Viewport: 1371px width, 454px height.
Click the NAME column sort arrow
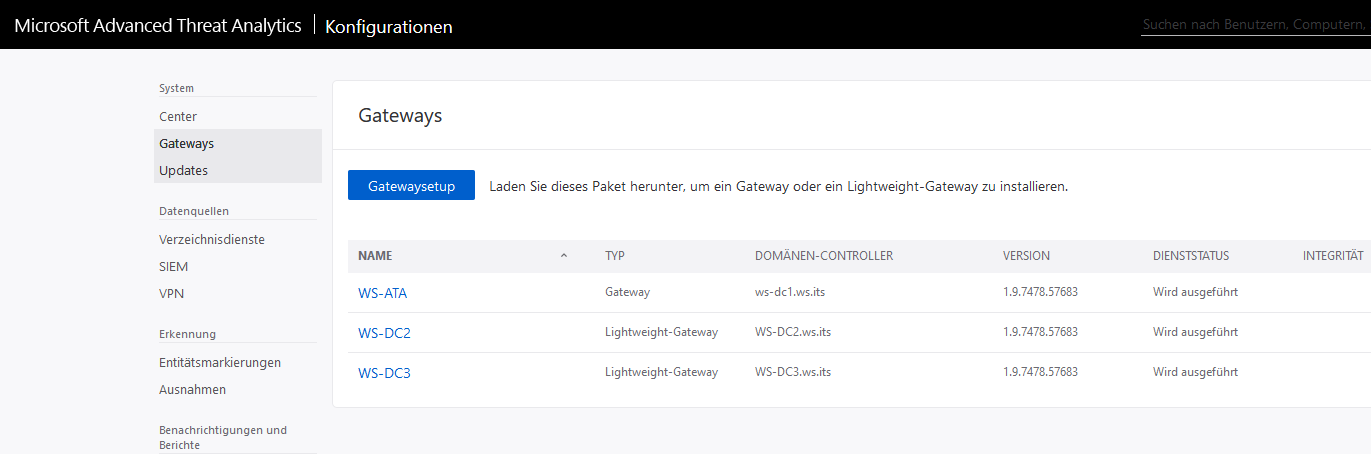click(x=564, y=256)
